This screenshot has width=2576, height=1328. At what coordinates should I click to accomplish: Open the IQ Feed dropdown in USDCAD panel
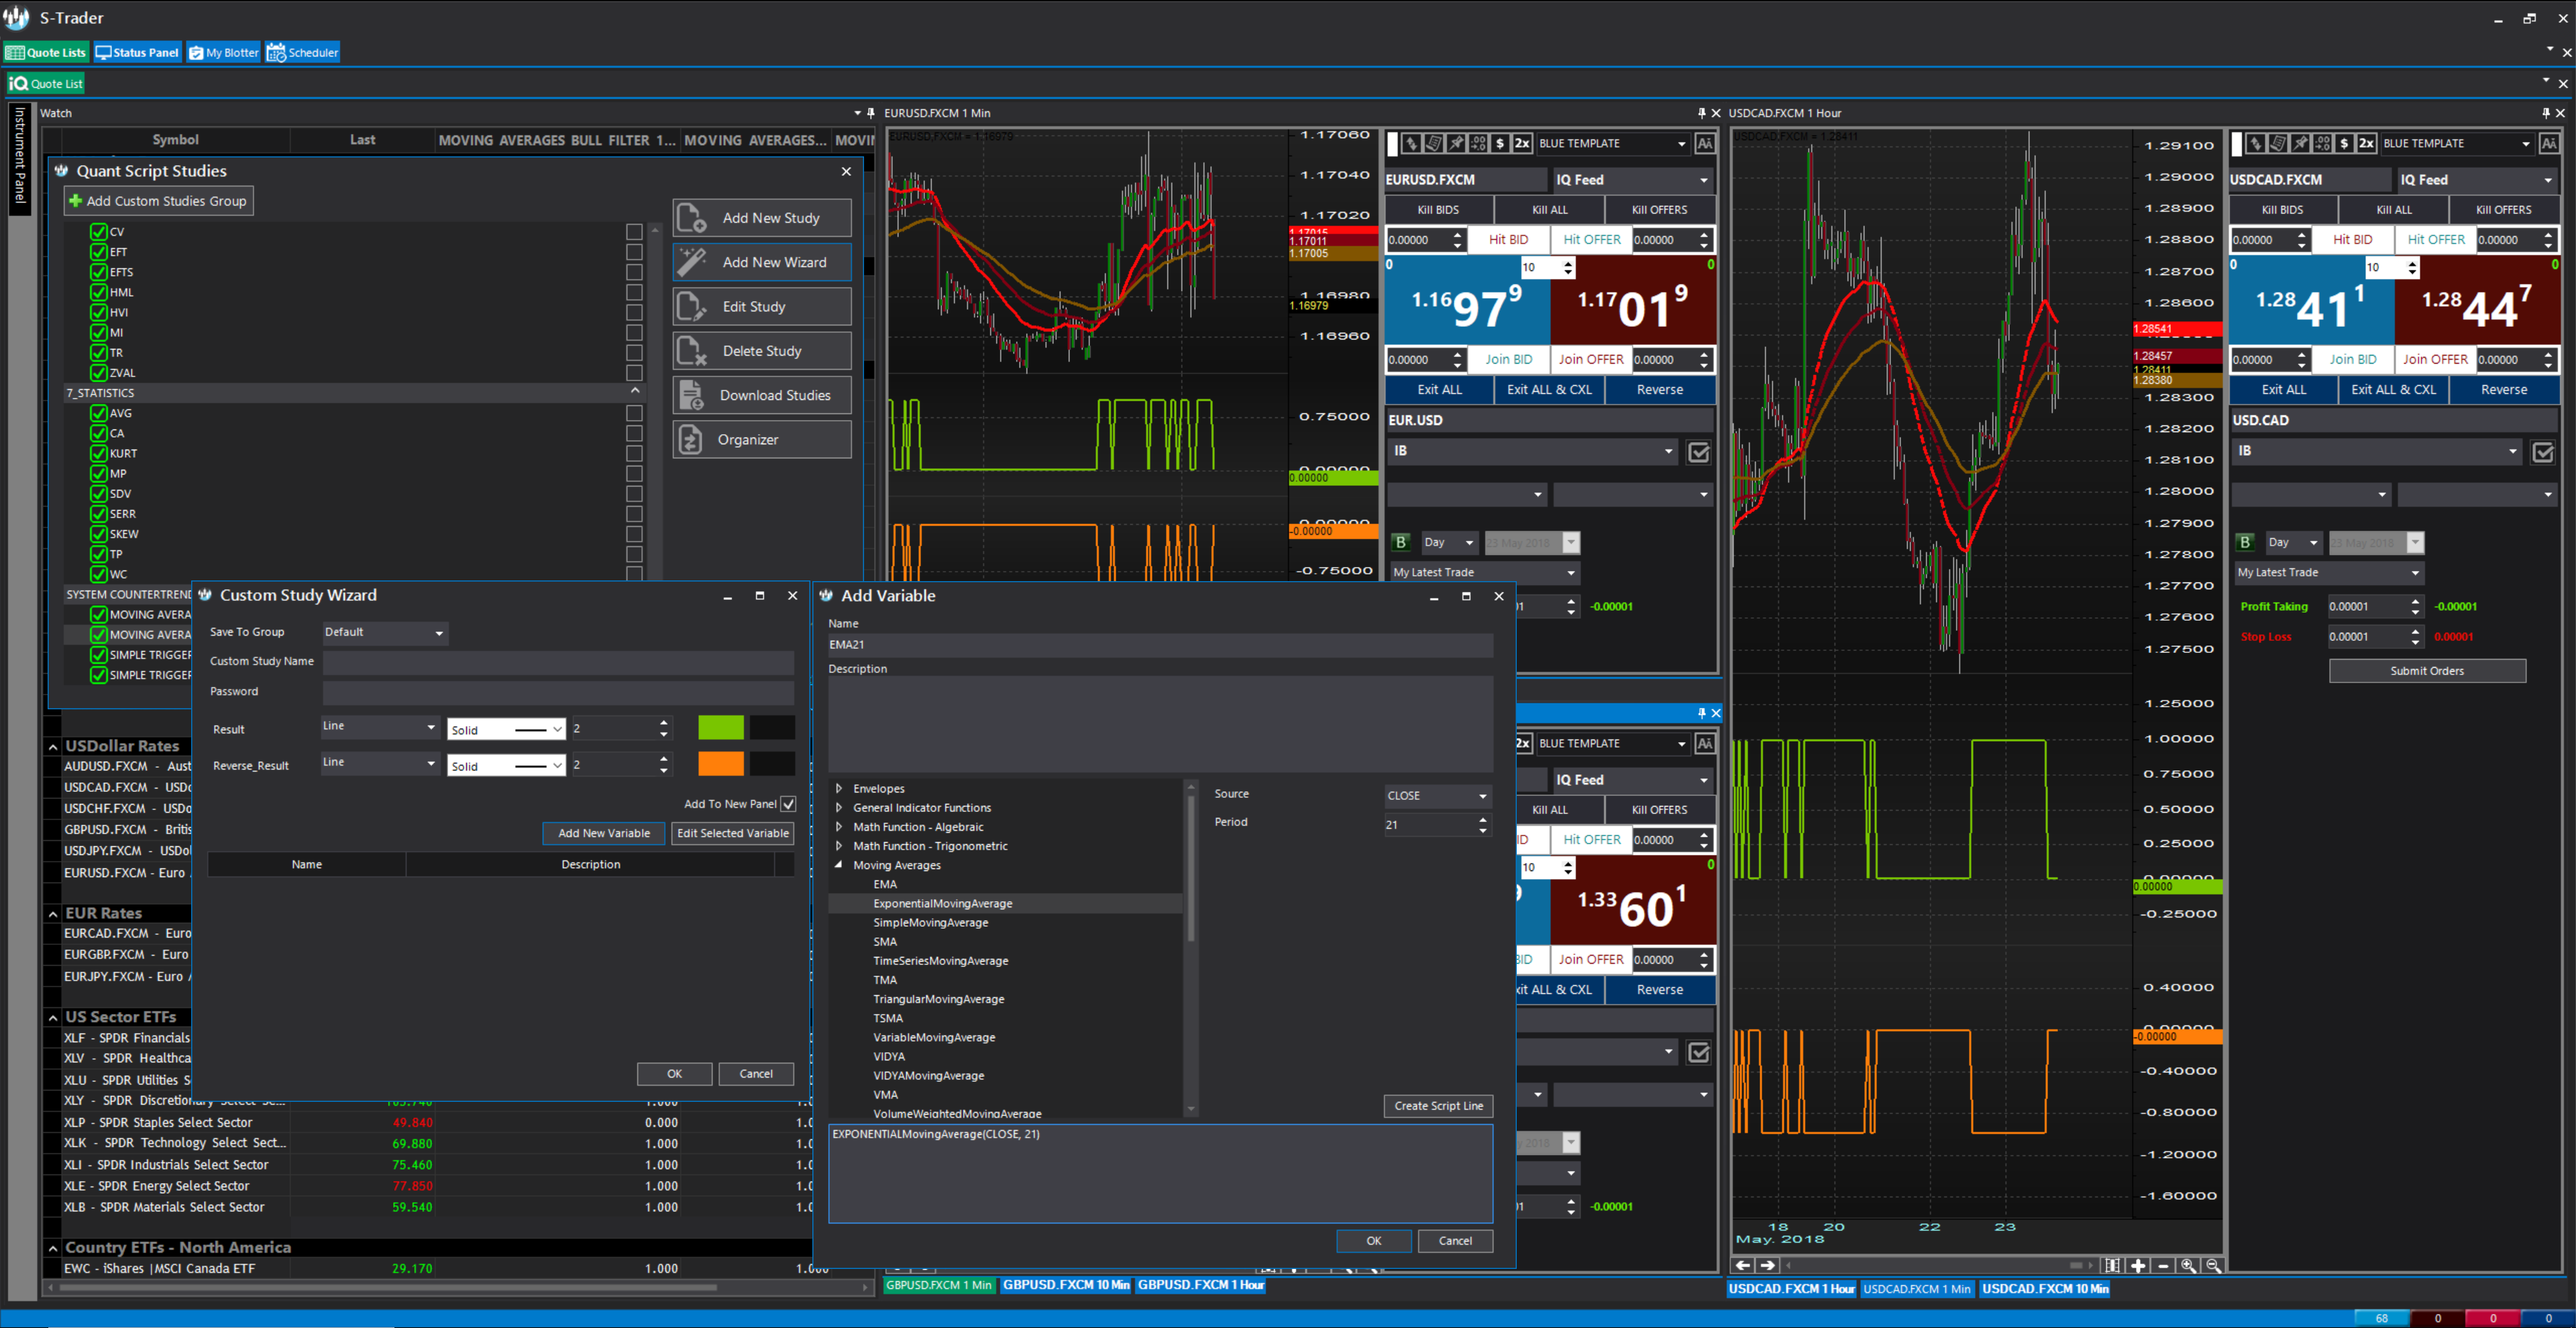point(2477,180)
